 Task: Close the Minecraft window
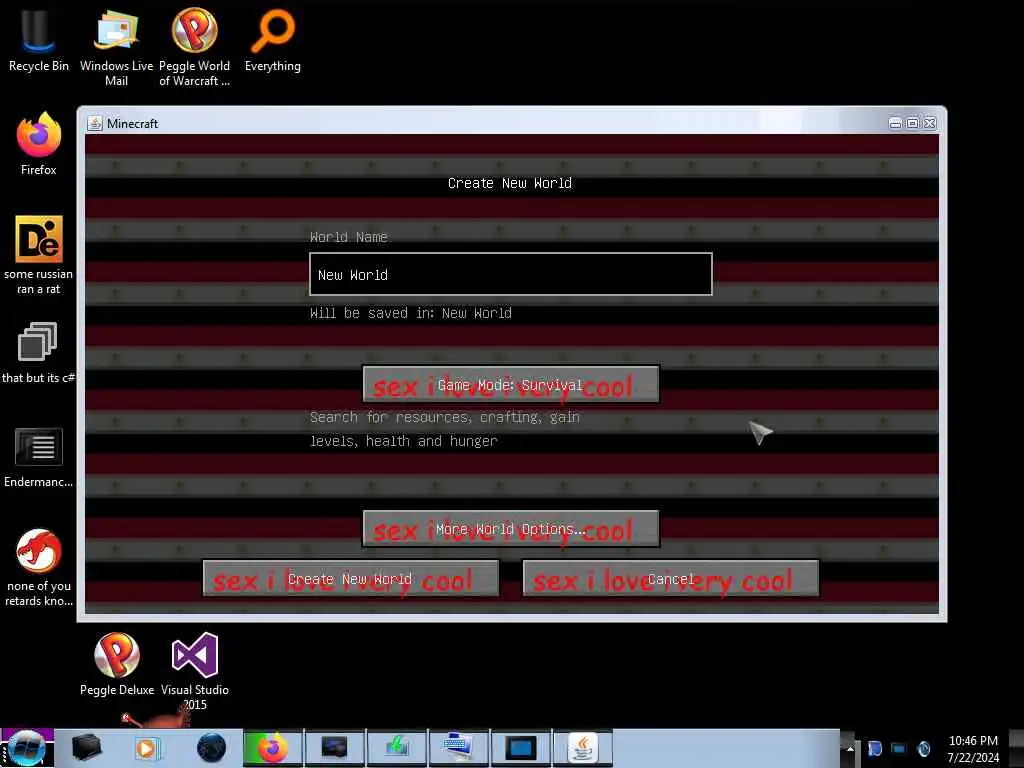[930, 123]
